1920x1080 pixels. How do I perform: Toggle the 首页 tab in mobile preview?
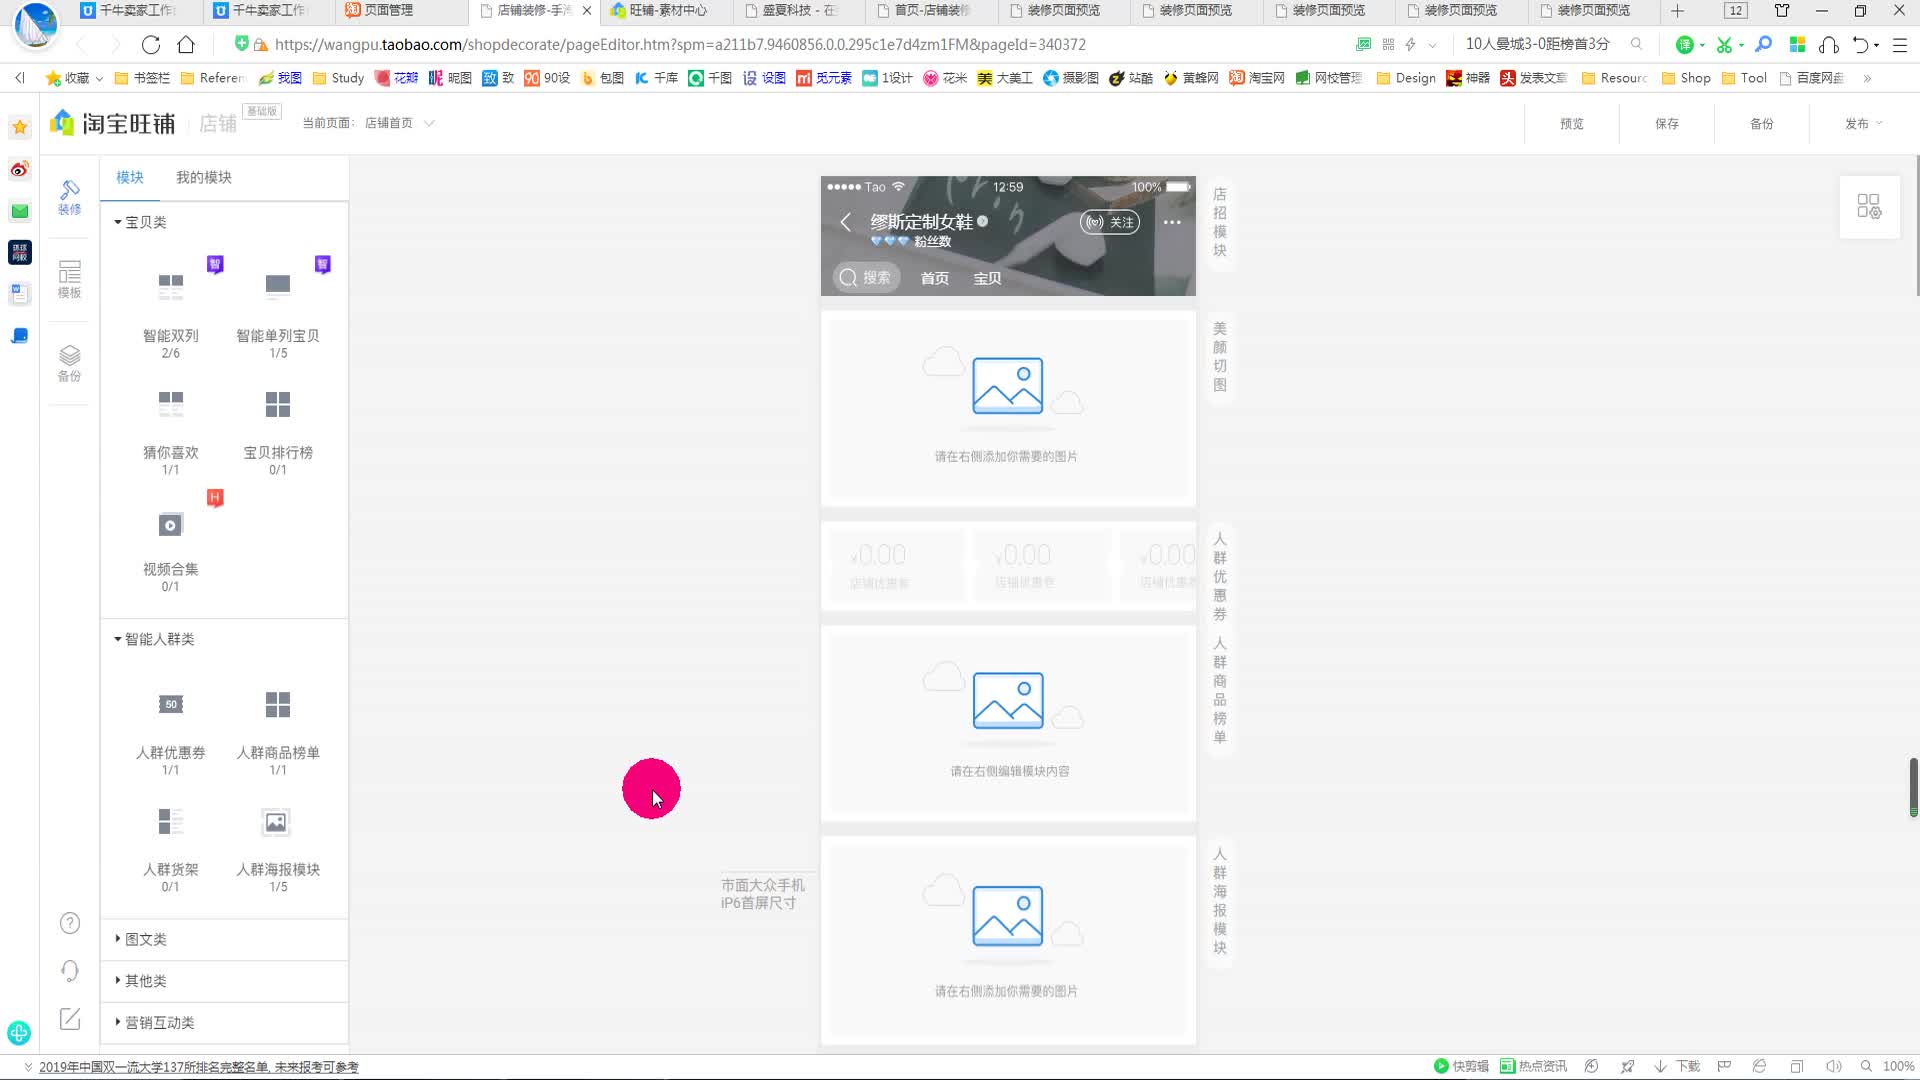pyautogui.click(x=935, y=278)
